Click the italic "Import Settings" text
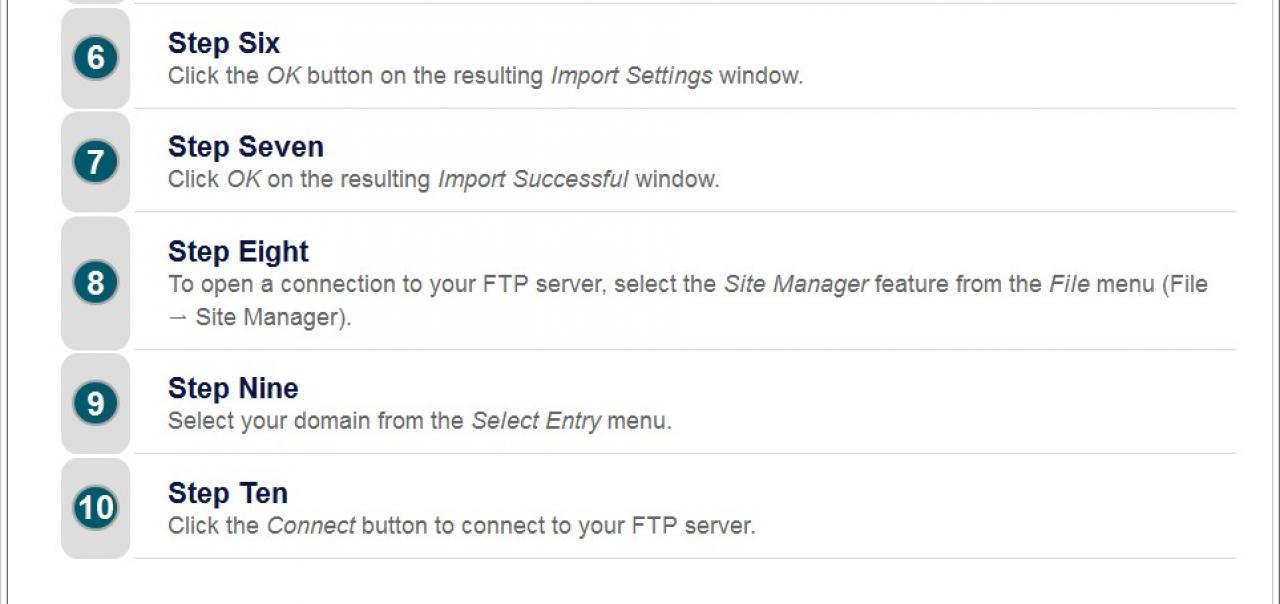Viewport: 1280px width, 604px height. coord(632,76)
